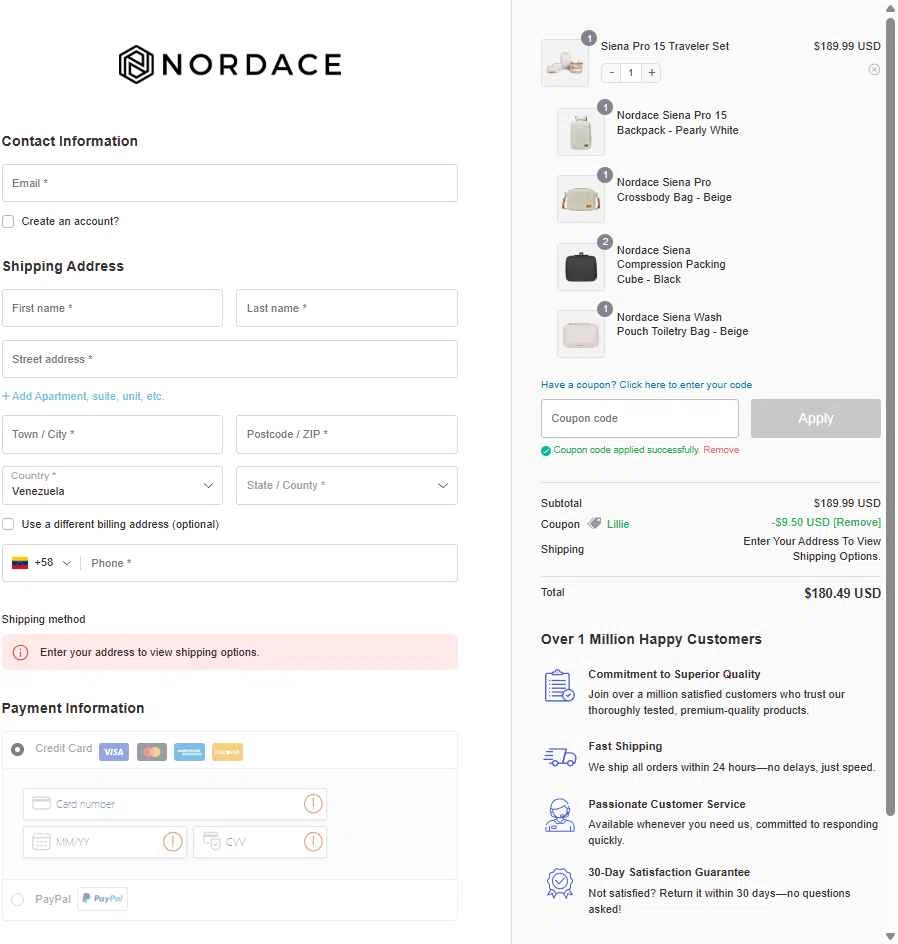Click the American Express card icon
This screenshot has width=898, height=944.
click(x=190, y=752)
